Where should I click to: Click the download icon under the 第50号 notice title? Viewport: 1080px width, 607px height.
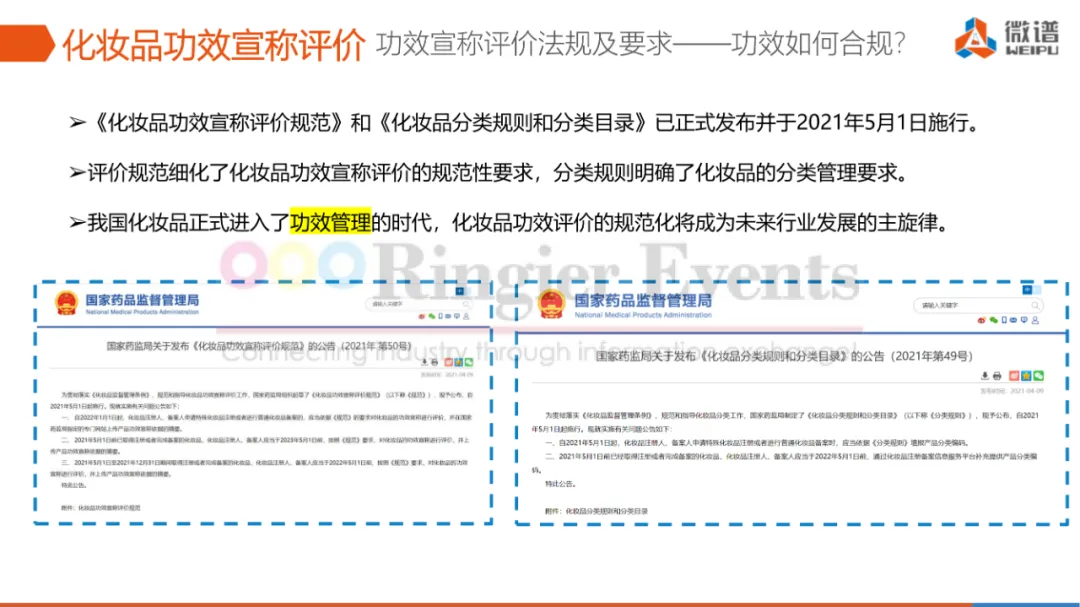424,362
